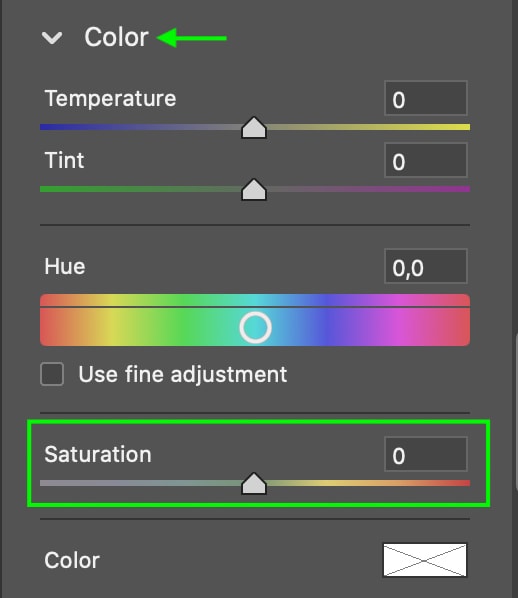Viewport: 518px width, 598px height.
Task: Click the circular Hue selector knob
Action: point(255,328)
